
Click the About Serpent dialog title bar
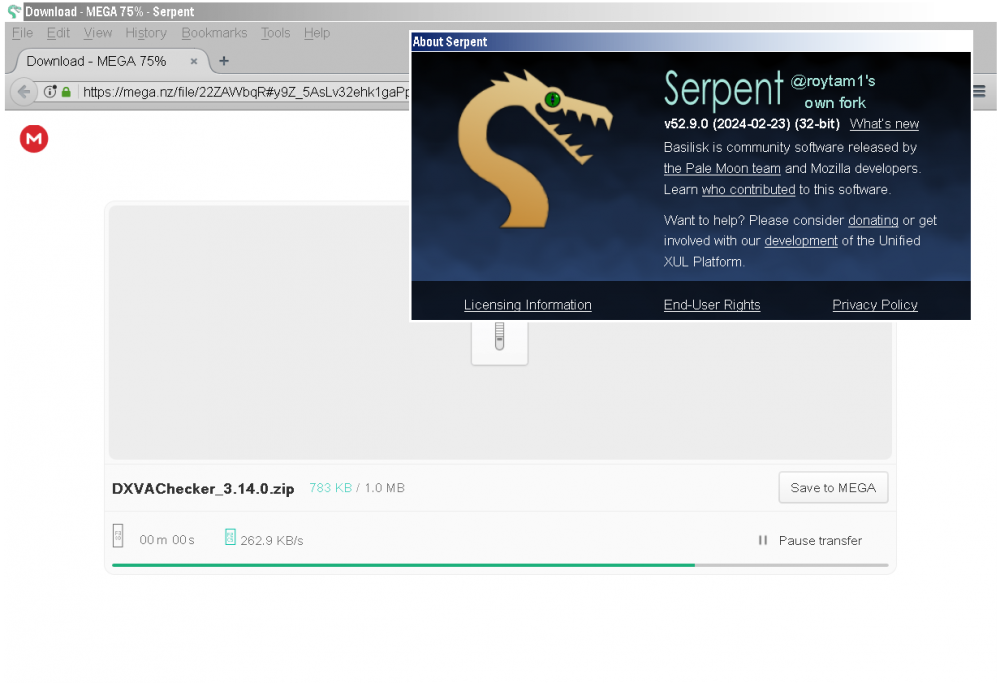tap(691, 42)
